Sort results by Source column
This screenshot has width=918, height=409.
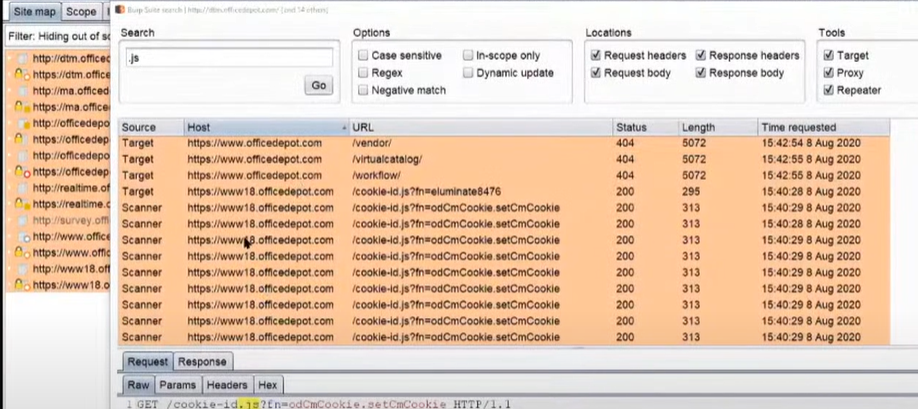(151, 127)
